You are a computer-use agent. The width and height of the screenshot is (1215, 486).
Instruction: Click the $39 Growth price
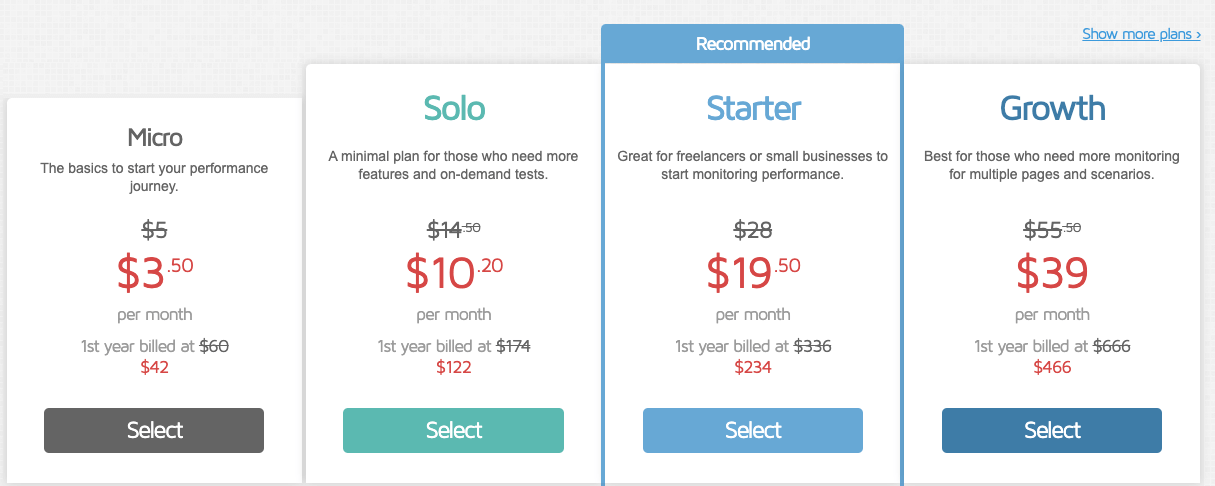coord(1052,272)
